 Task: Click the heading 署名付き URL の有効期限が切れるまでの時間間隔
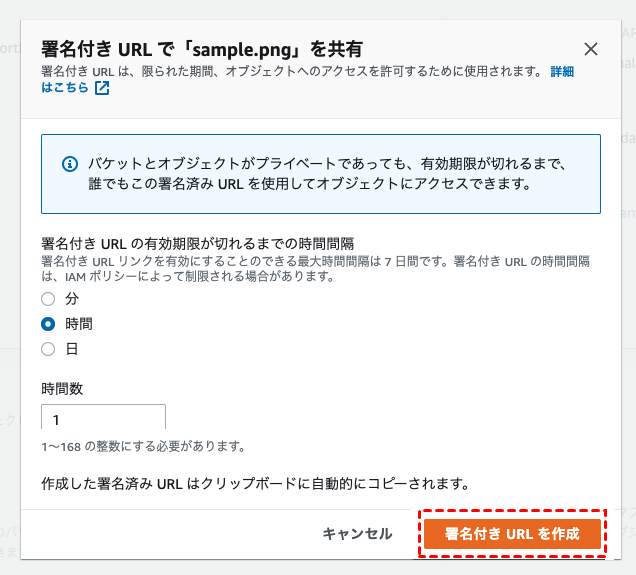199,244
